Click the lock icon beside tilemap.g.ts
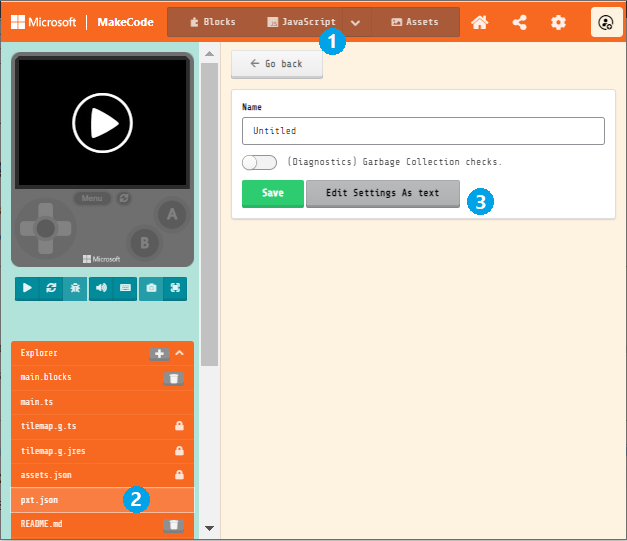Image resolution: width=627 pixels, height=541 pixels. tap(179, 426)
